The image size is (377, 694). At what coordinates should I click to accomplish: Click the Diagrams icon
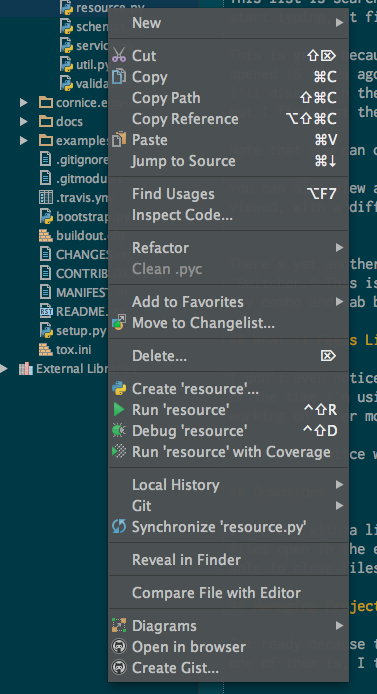tap(119, 625)
